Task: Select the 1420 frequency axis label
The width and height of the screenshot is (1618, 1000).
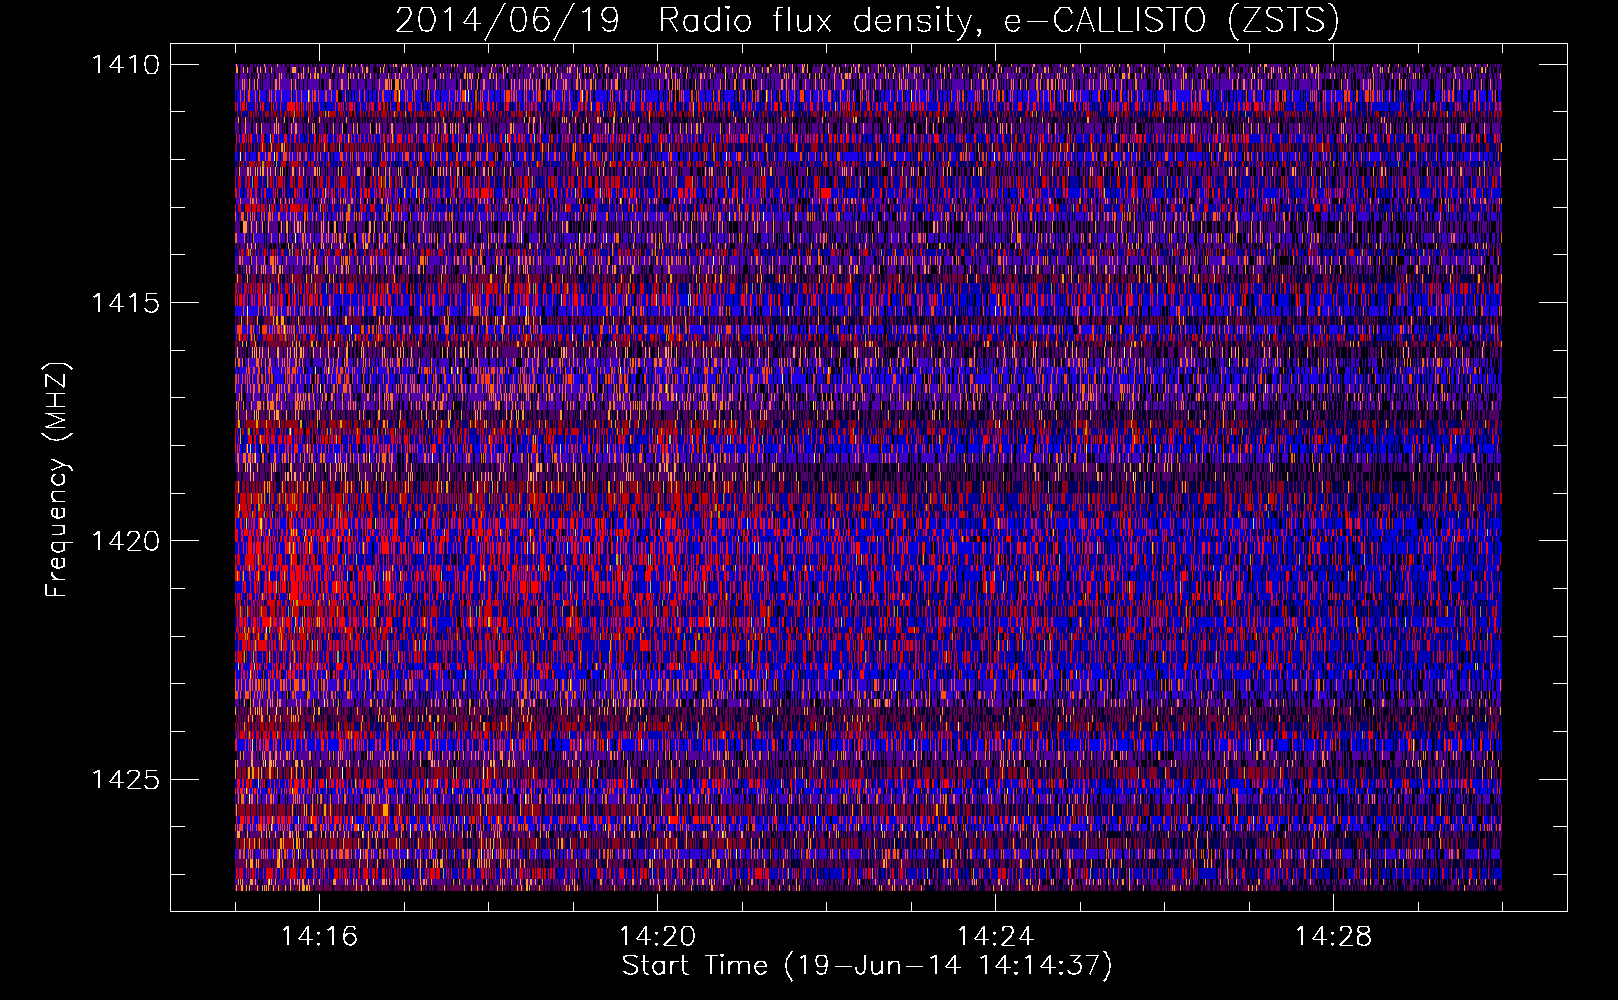Action: pos(125,541)
